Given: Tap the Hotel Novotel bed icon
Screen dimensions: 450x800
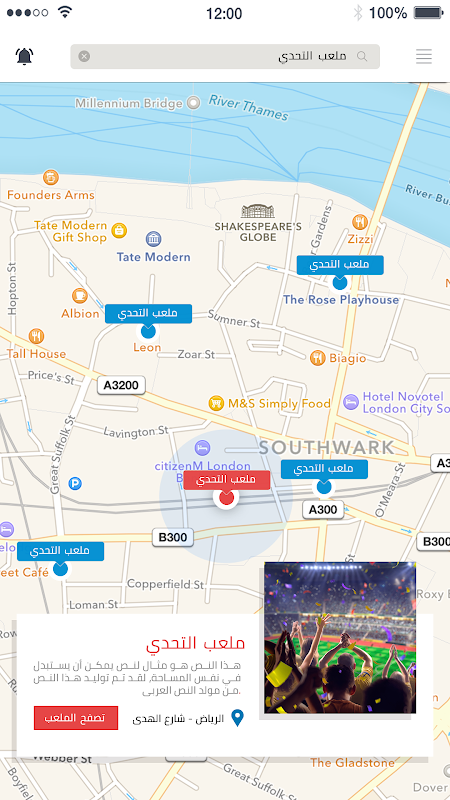Looking at the screenshot, I should coord(351,402).
